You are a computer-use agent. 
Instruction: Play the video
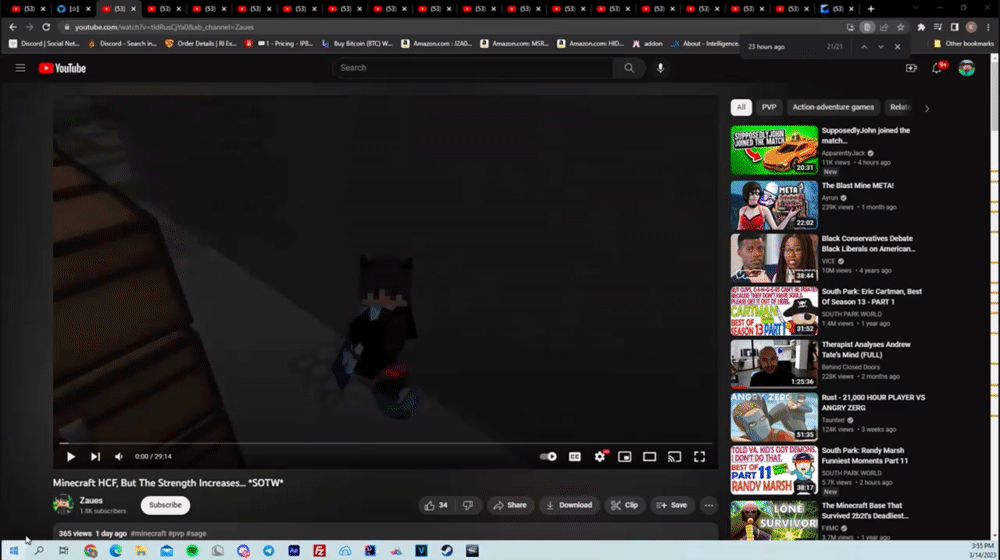pyautogui.click(x=71, y=457)
